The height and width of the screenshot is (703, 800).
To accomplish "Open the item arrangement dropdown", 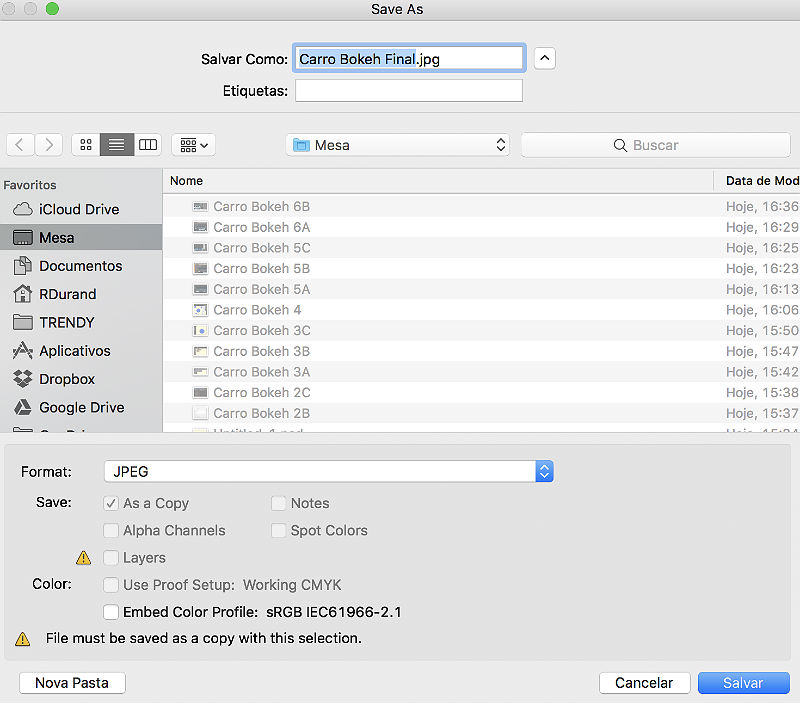I will tap(194, 145).
